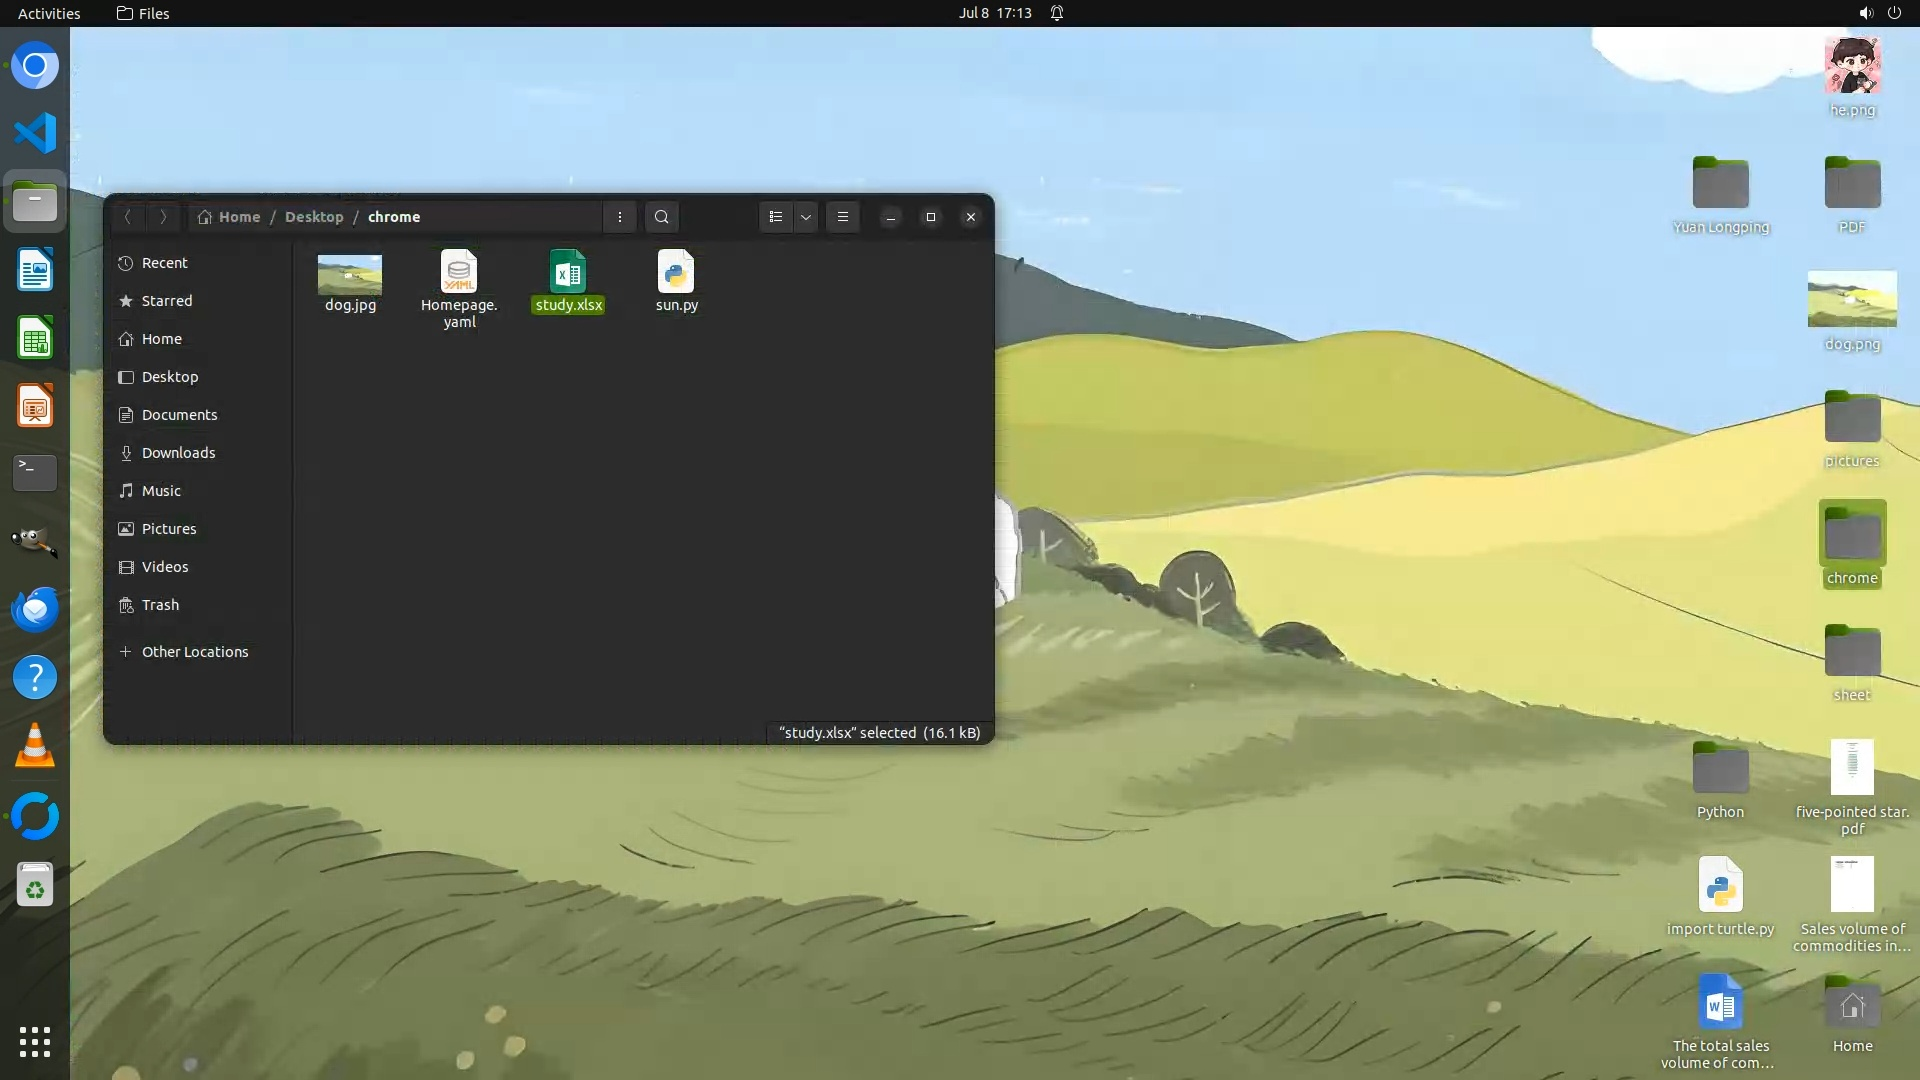Open the Files app menu in top bar
Image resolution: width=1920 pixels, height=1080 pixels.
[143, 13]
